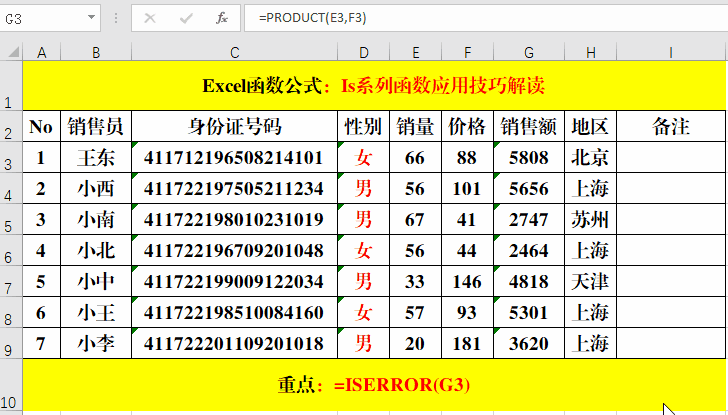Click the 'No' header cell
Viewport: 728px width, 415px height.
coord(41,126)
